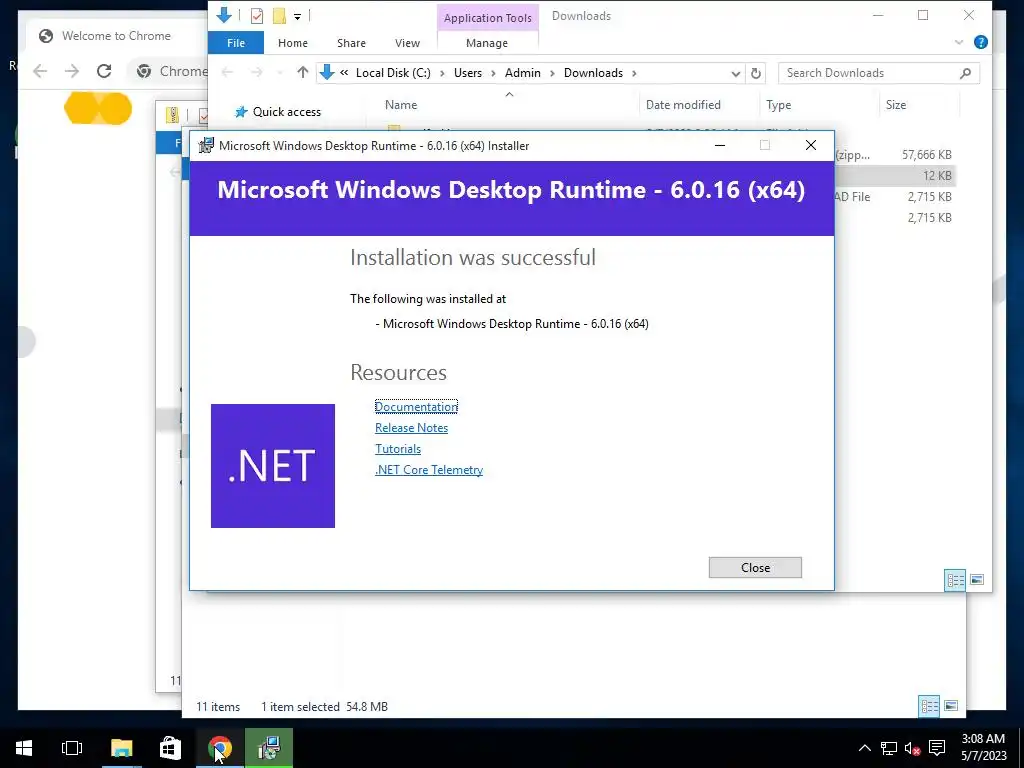Open the File menu in Downloads Explorer

tap(236, 43)
